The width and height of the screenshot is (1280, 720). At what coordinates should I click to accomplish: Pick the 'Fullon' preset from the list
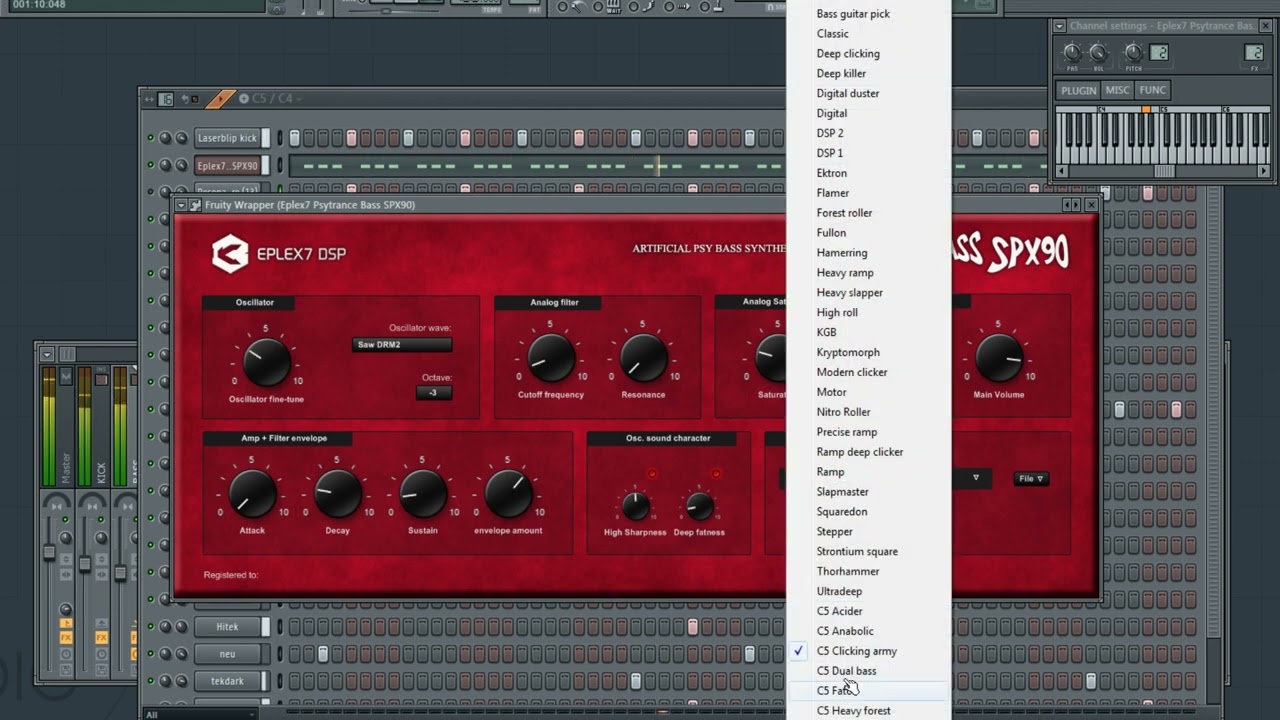pyautogui.click(x=868, y=233)
